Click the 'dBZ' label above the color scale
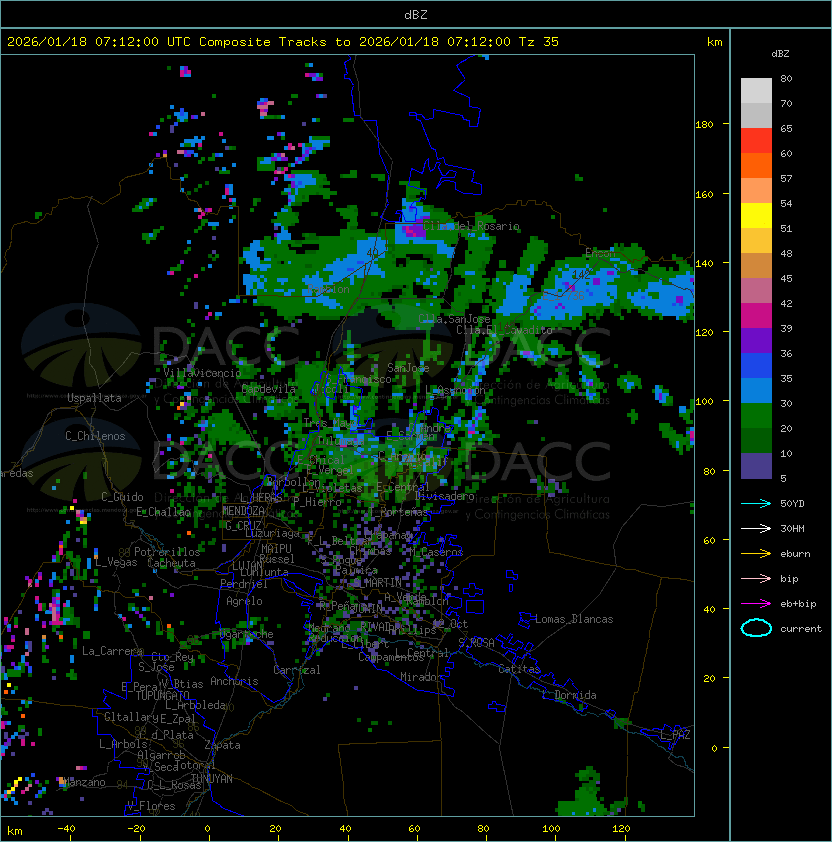Screen dimensions: 832x842 (x=780, y=54)
